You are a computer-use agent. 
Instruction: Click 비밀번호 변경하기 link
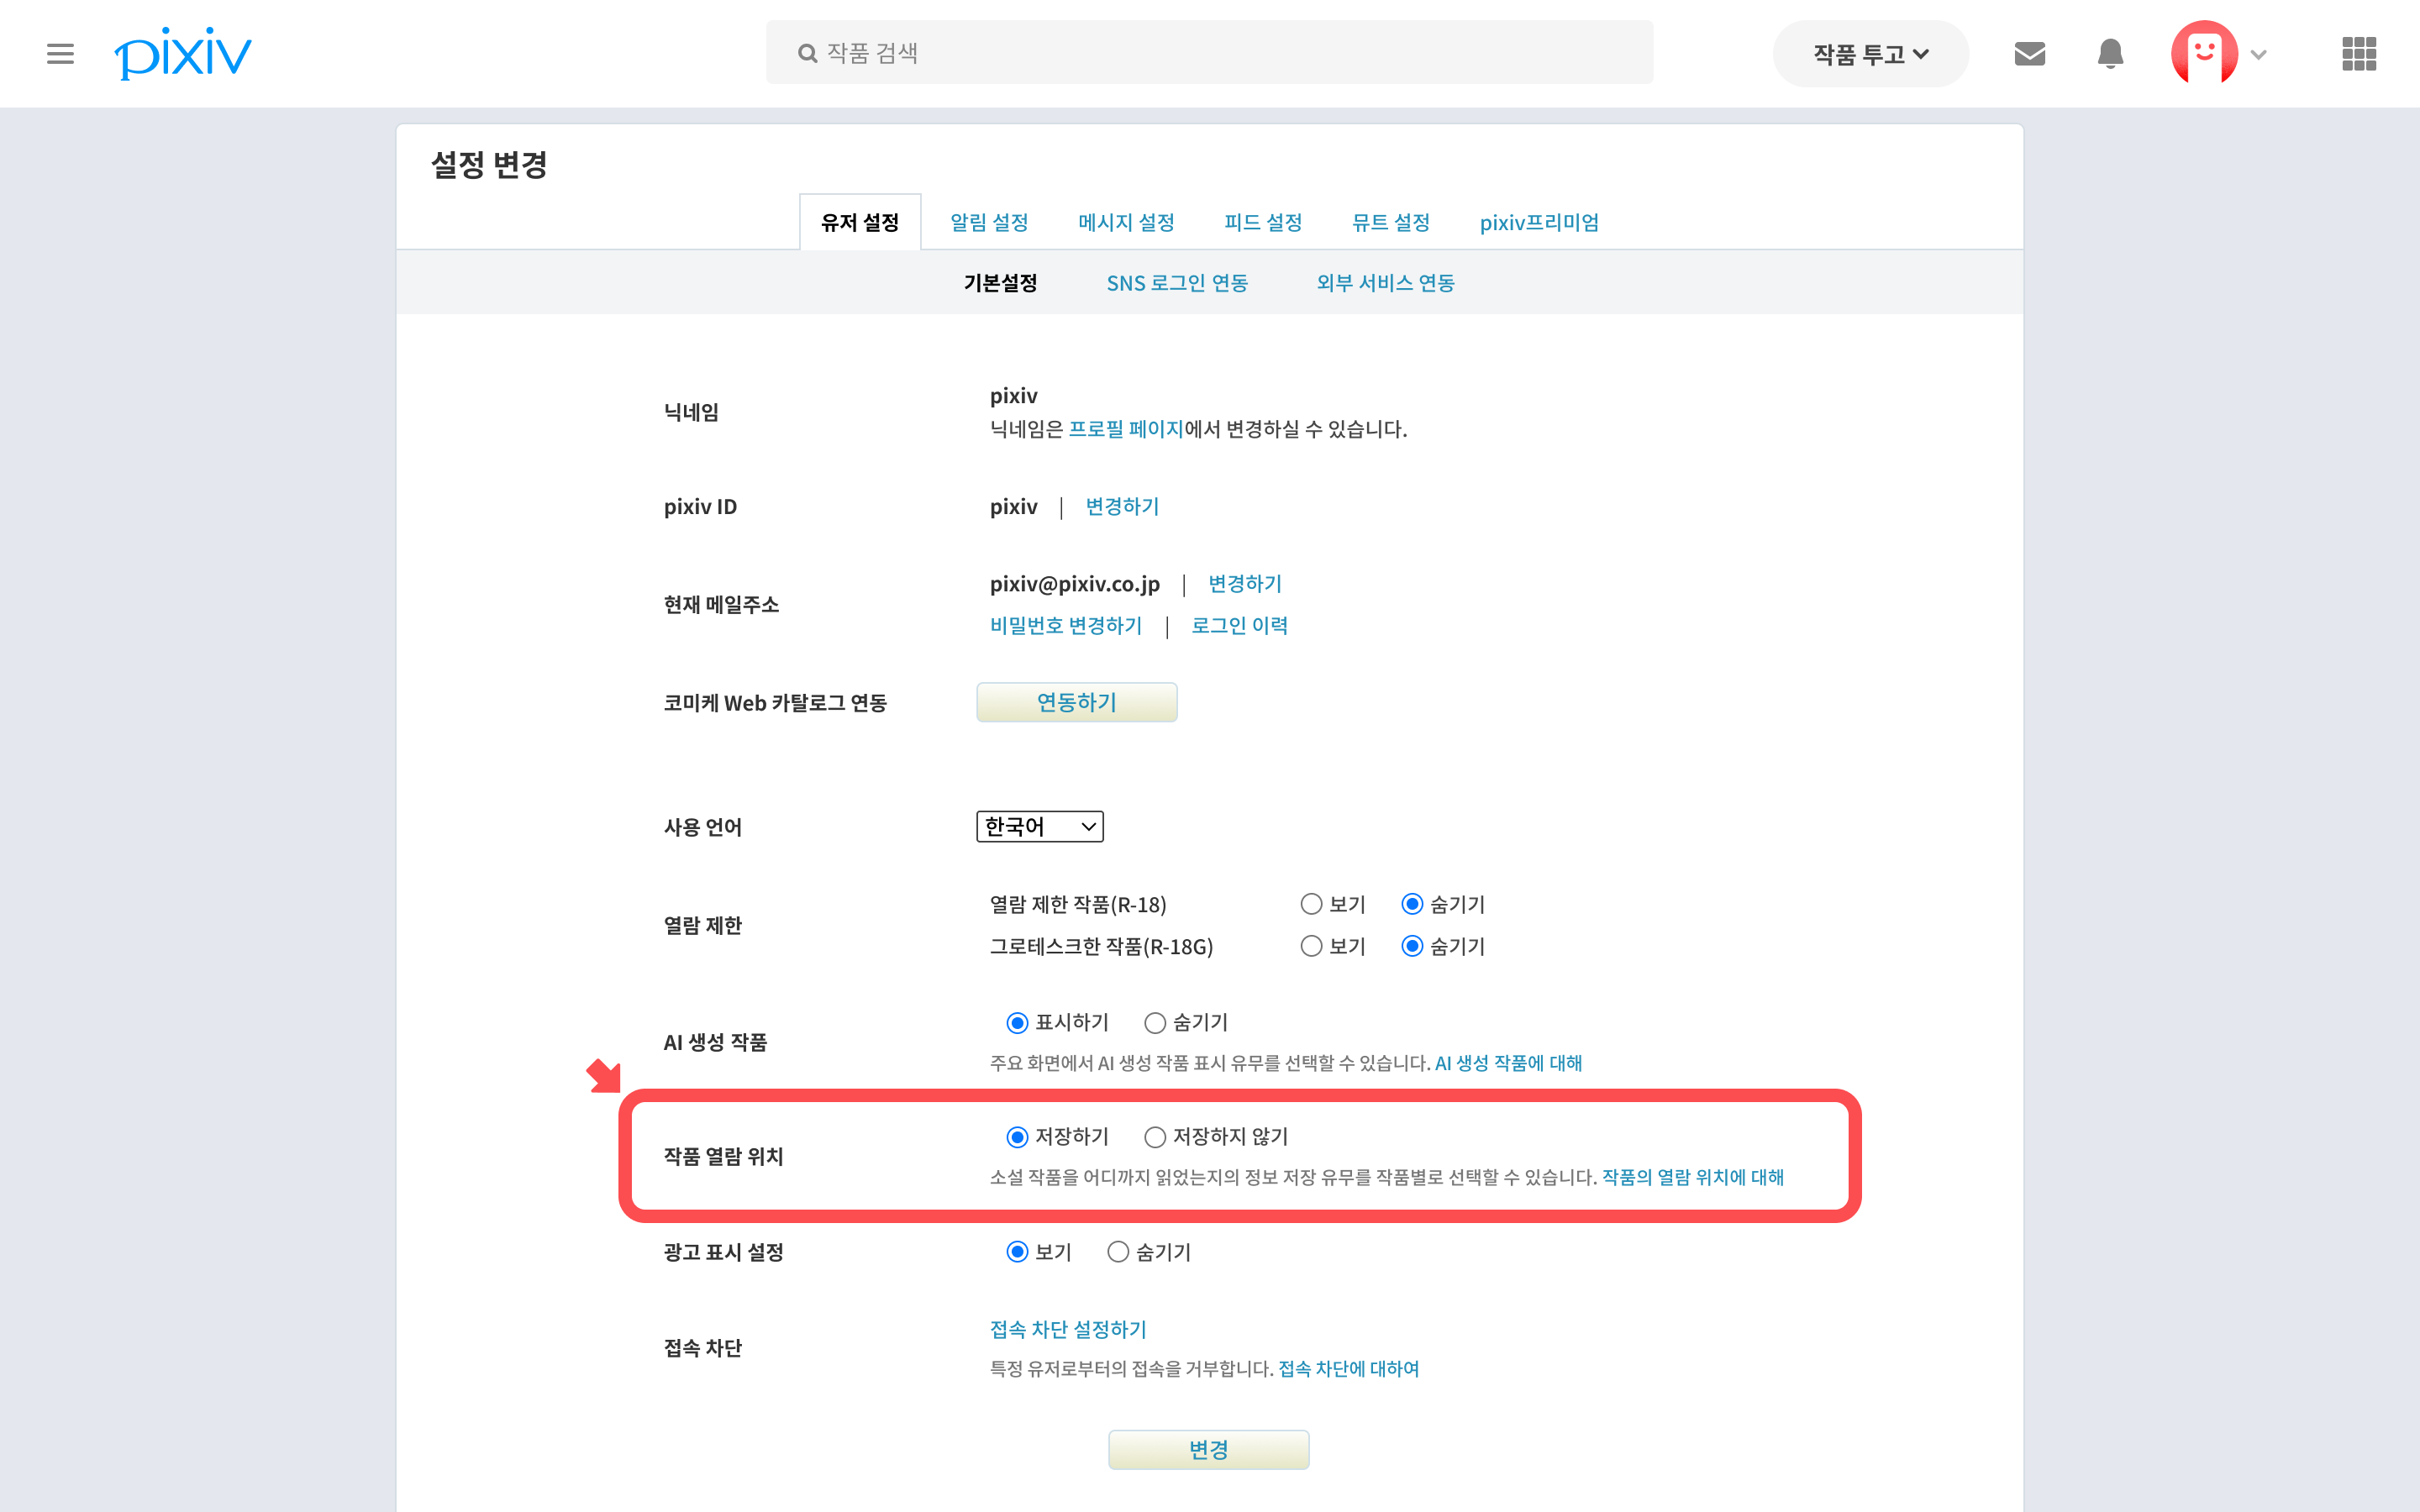pos(1065,625)
